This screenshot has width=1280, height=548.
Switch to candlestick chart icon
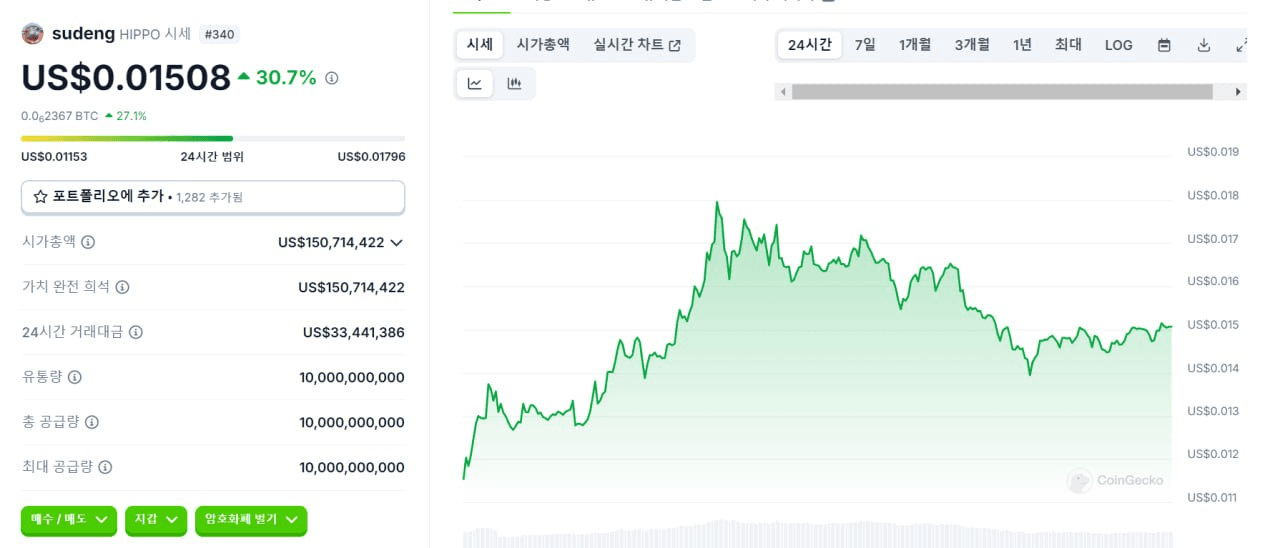pyautogui.click(x=514, y=84)
